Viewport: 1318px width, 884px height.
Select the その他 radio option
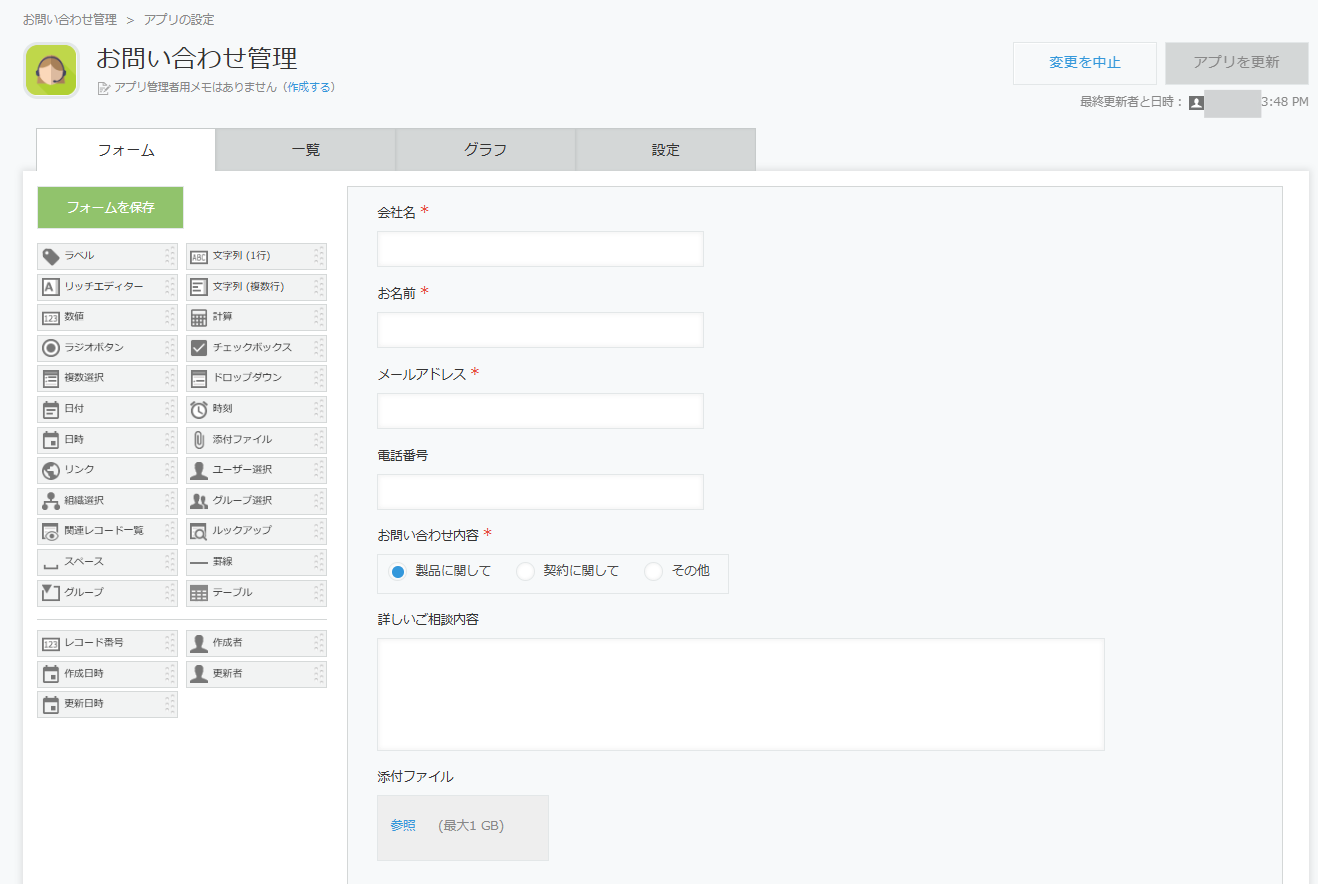pos(653,572)
